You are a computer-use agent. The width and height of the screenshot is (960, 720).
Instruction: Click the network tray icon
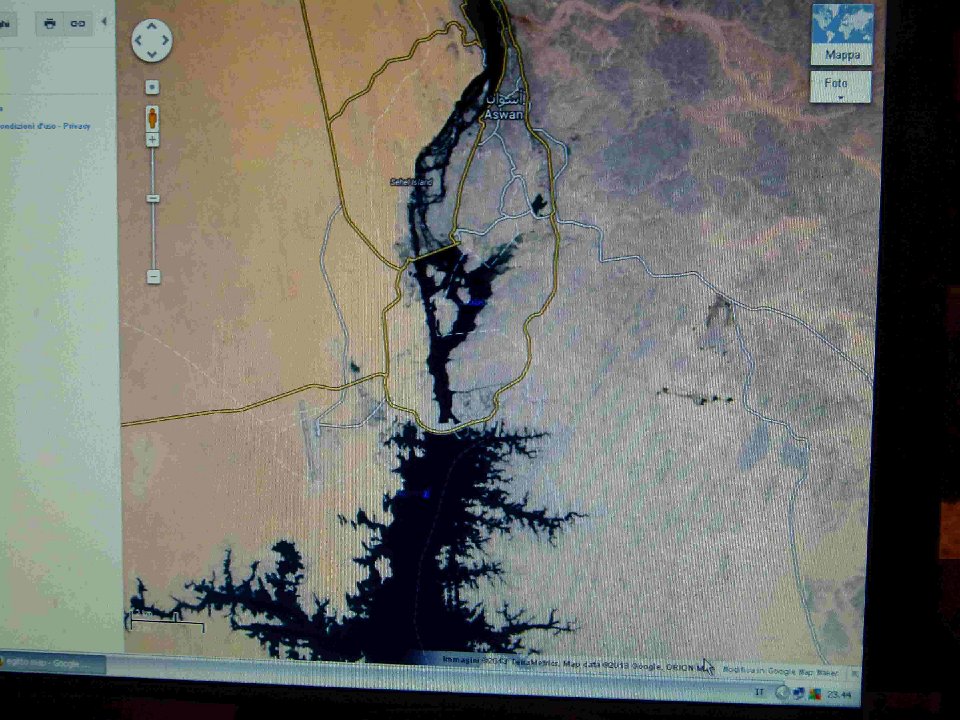tap(798, 694)
